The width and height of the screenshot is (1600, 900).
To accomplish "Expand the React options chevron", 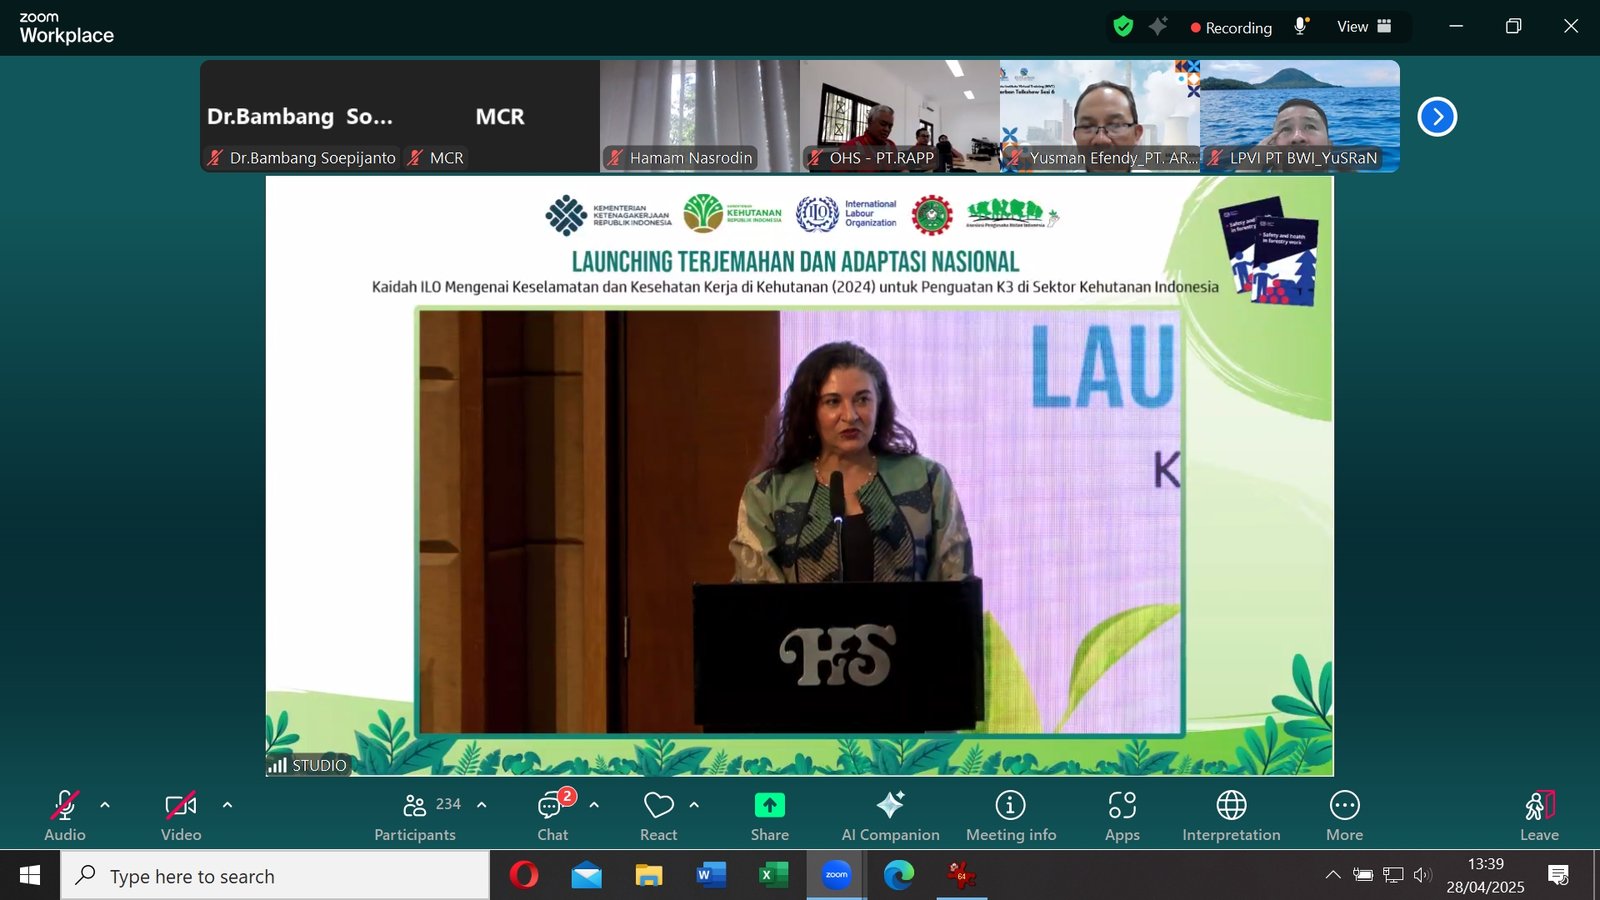I will click(694, 805).
